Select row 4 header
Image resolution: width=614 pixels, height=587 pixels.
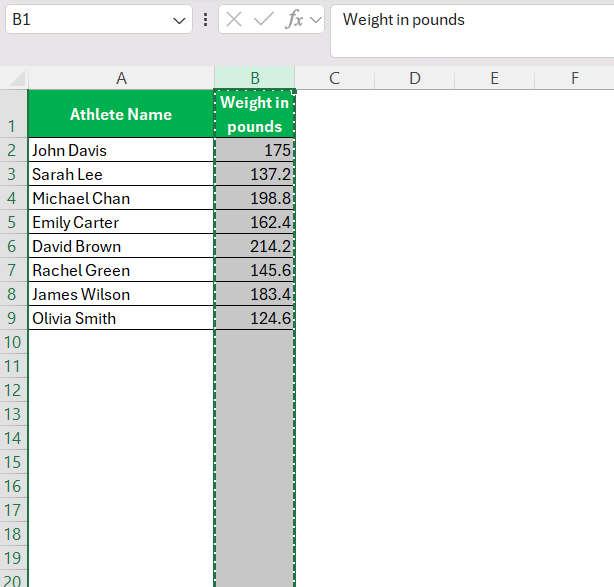pos(14,198)
